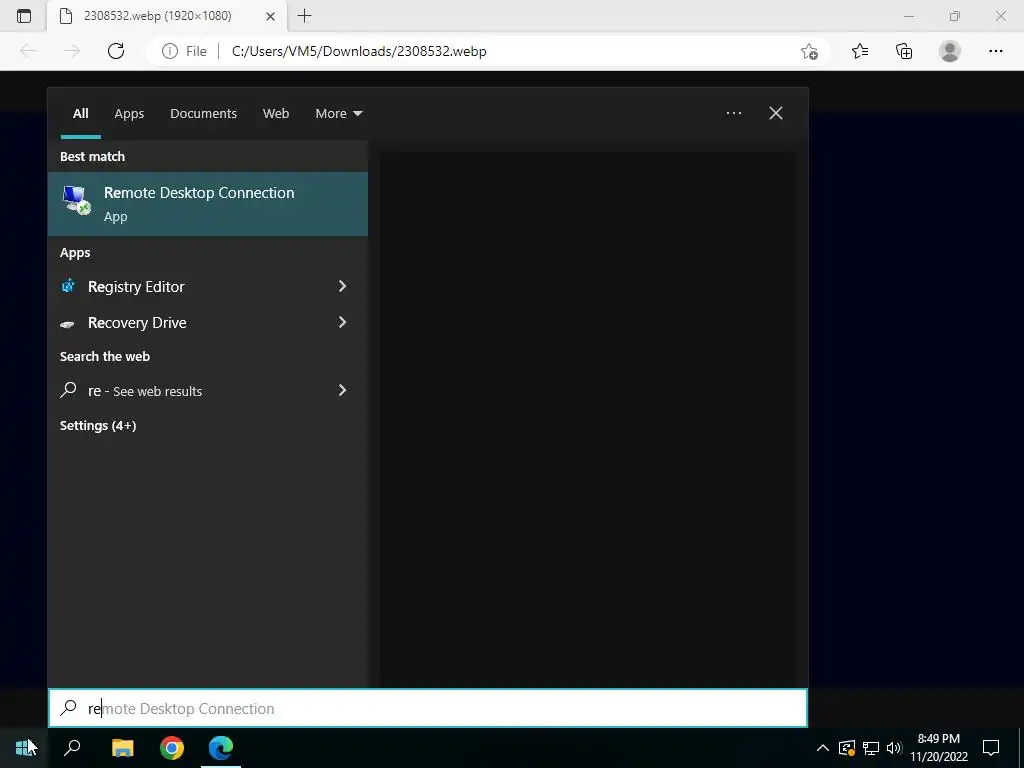Image resolution: width=1024 pixels, height=768 pixels.
Task: Click the taskbar search magnifier icon
Action: coord(72,748)
